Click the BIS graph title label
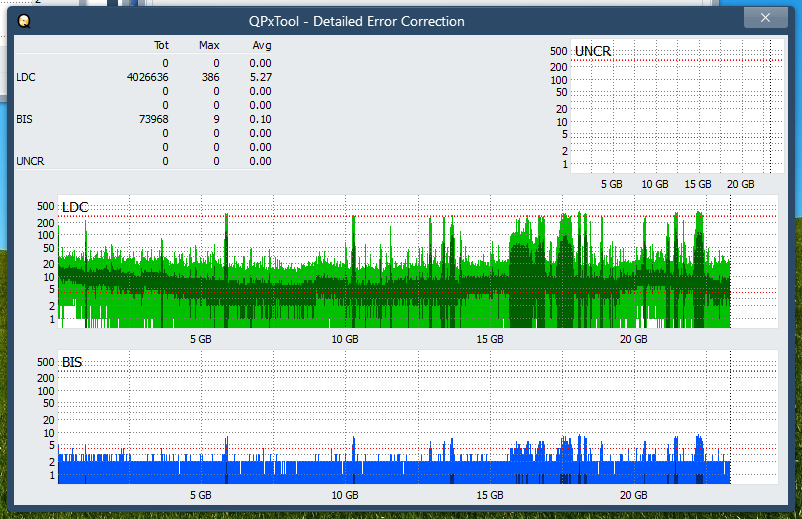This screenshot has width=802, height=519. click(72, 362)
